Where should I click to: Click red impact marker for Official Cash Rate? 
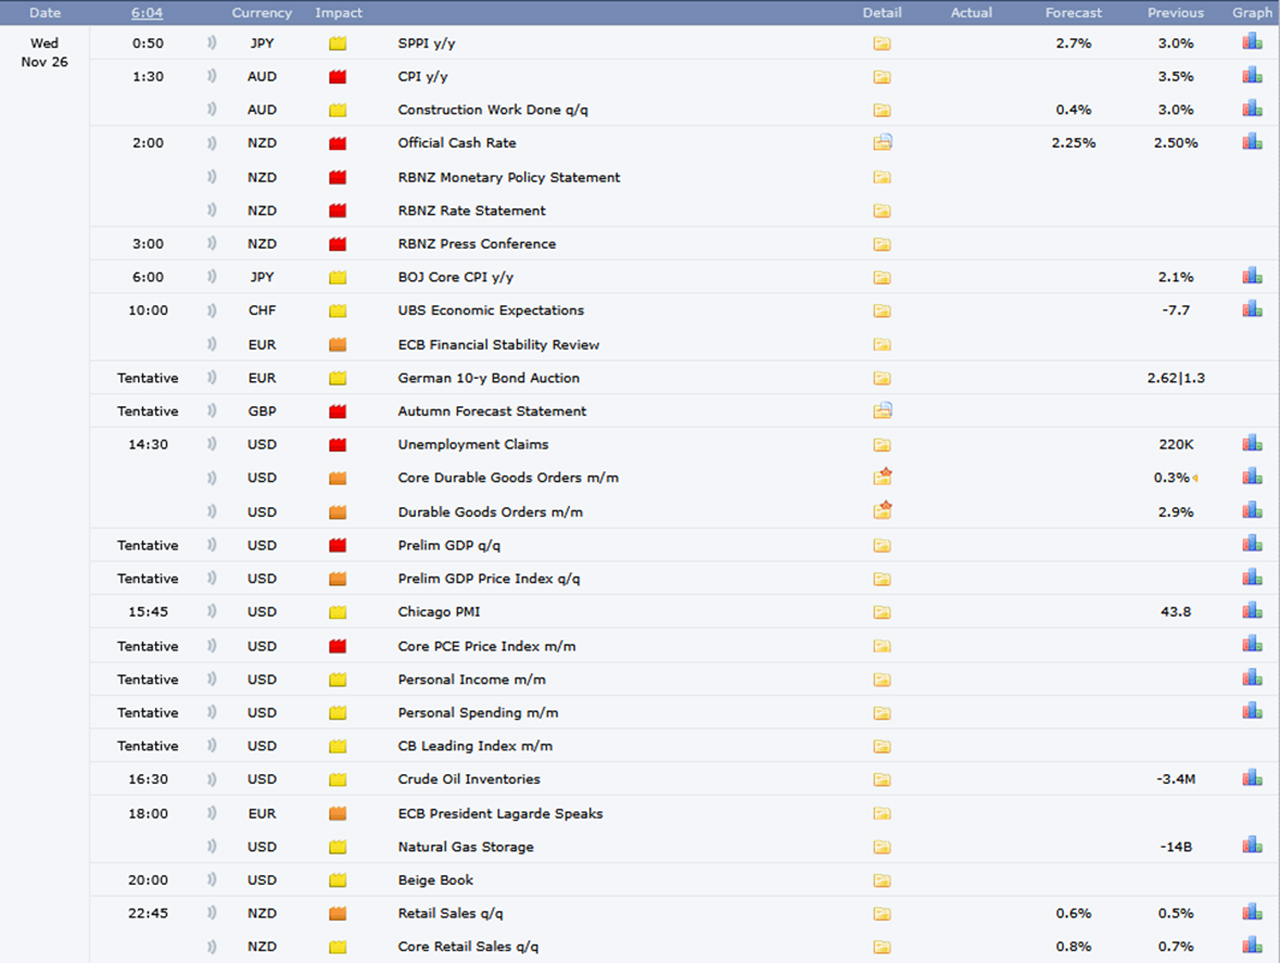[338, 143]
